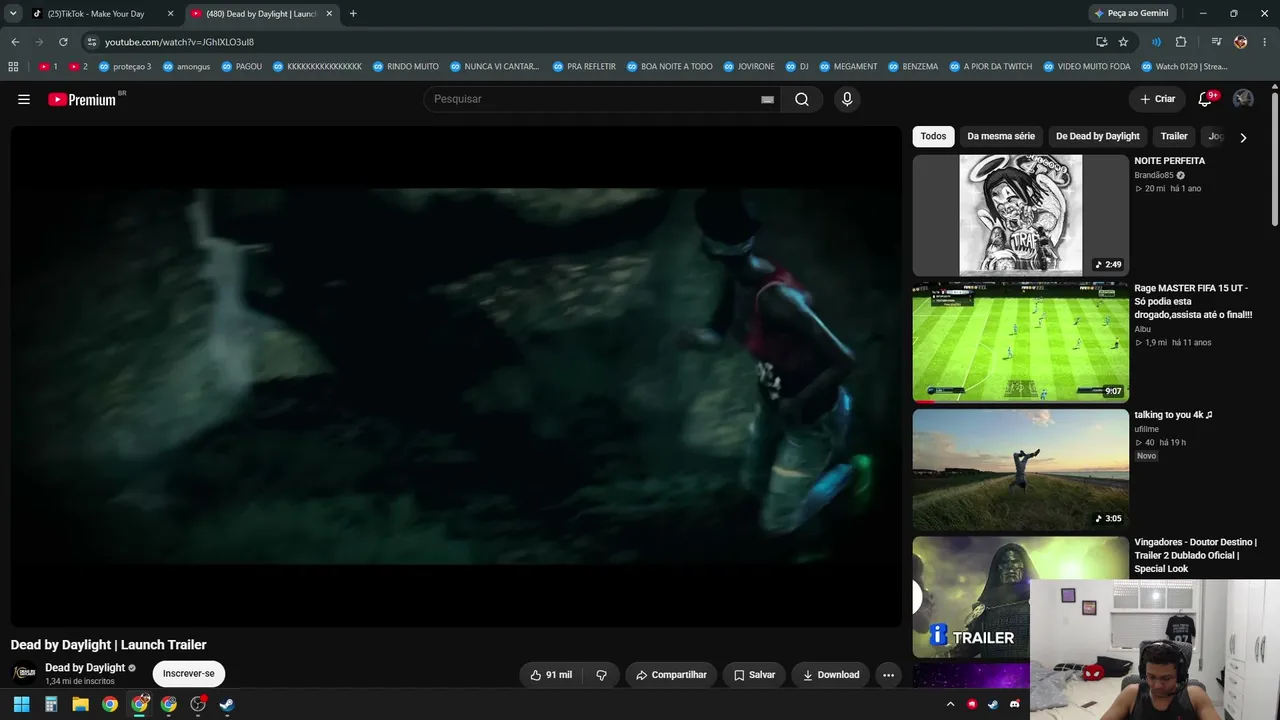The width and height of the screenshot is (1280, 720).
Task: Open the YouTube guide hamburger menu
Action: (x=24, y=99)
